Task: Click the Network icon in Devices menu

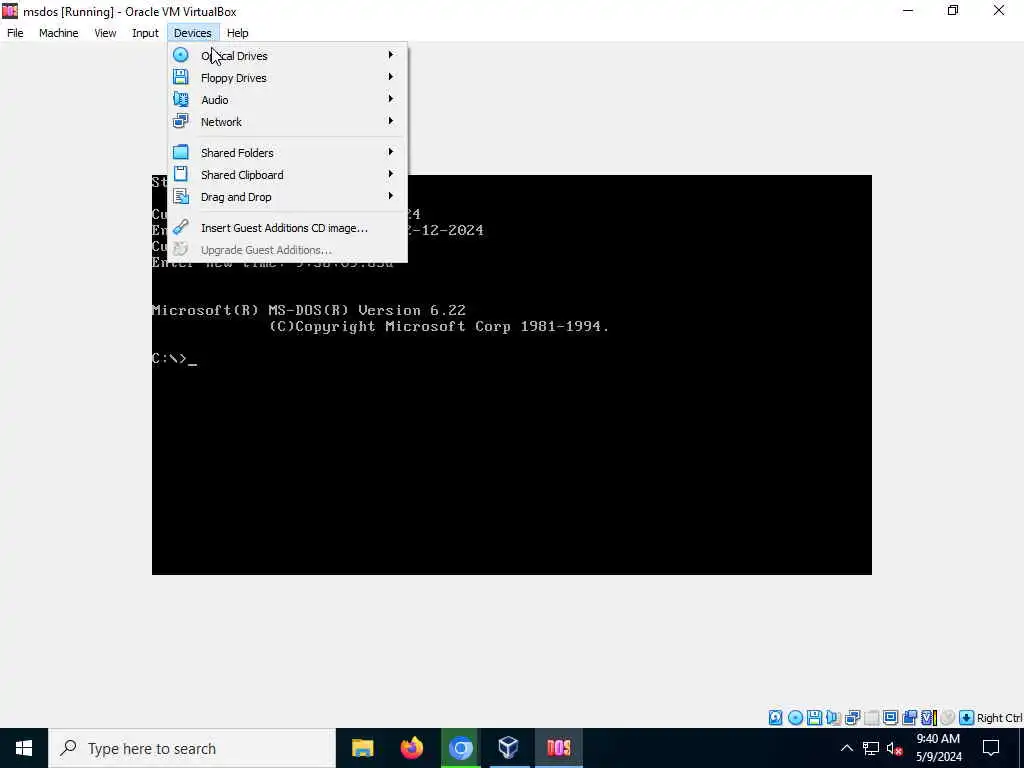Action: pos(180,121)
